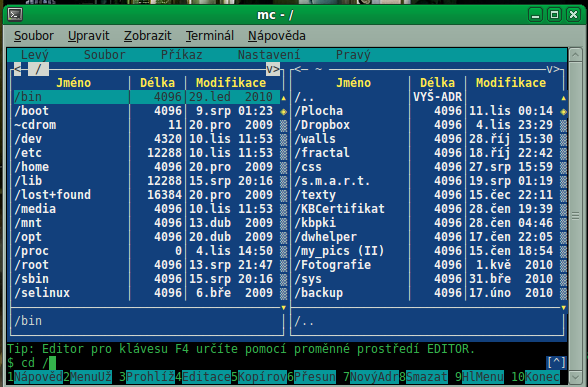
Task: Select the /Fotografie directory
Action: point(427,265)
